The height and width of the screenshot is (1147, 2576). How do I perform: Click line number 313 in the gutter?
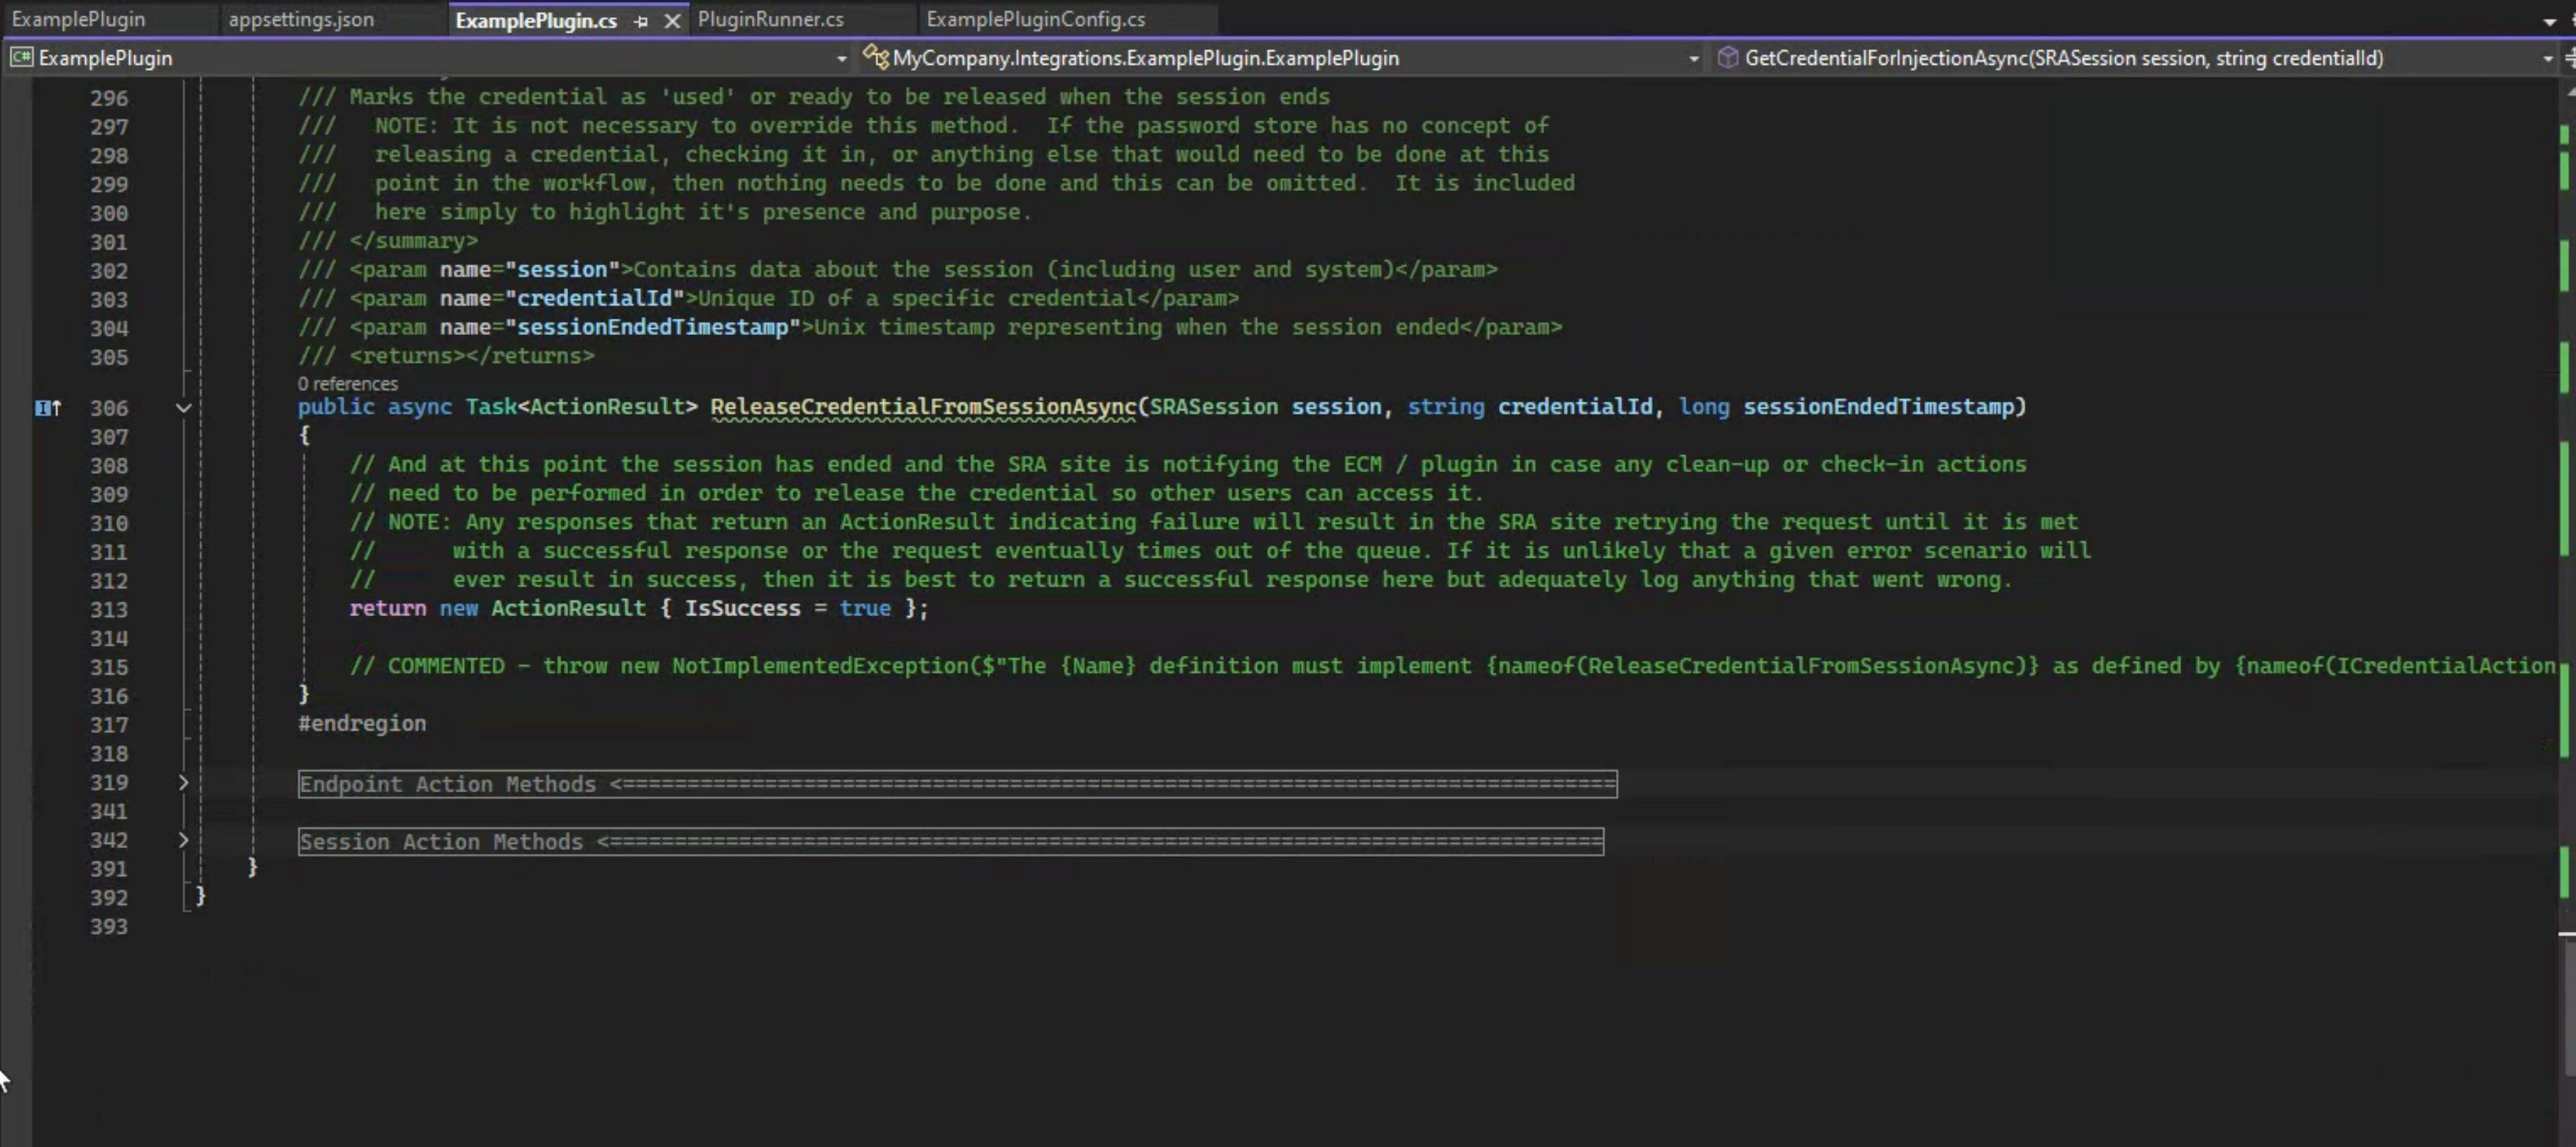click(109, 610)
